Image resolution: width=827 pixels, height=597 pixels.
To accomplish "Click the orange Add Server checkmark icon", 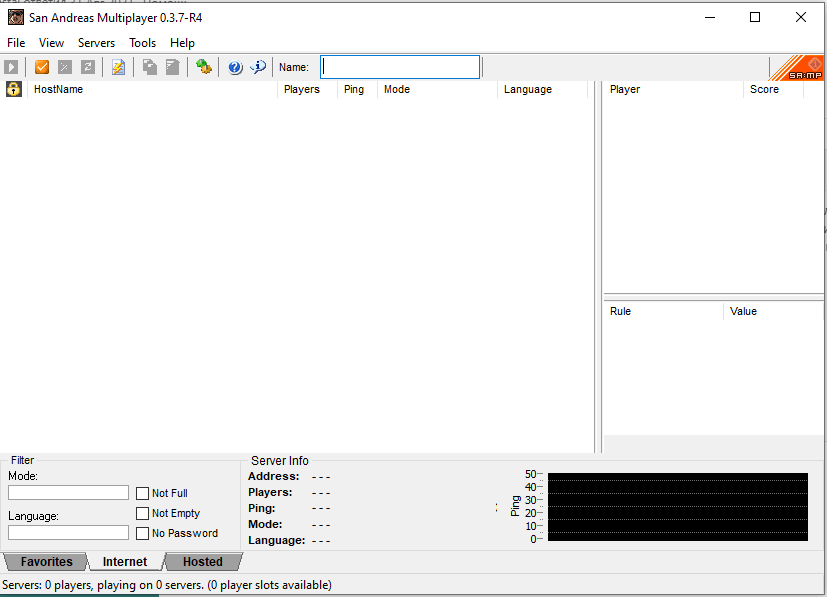I will (42, 67).
